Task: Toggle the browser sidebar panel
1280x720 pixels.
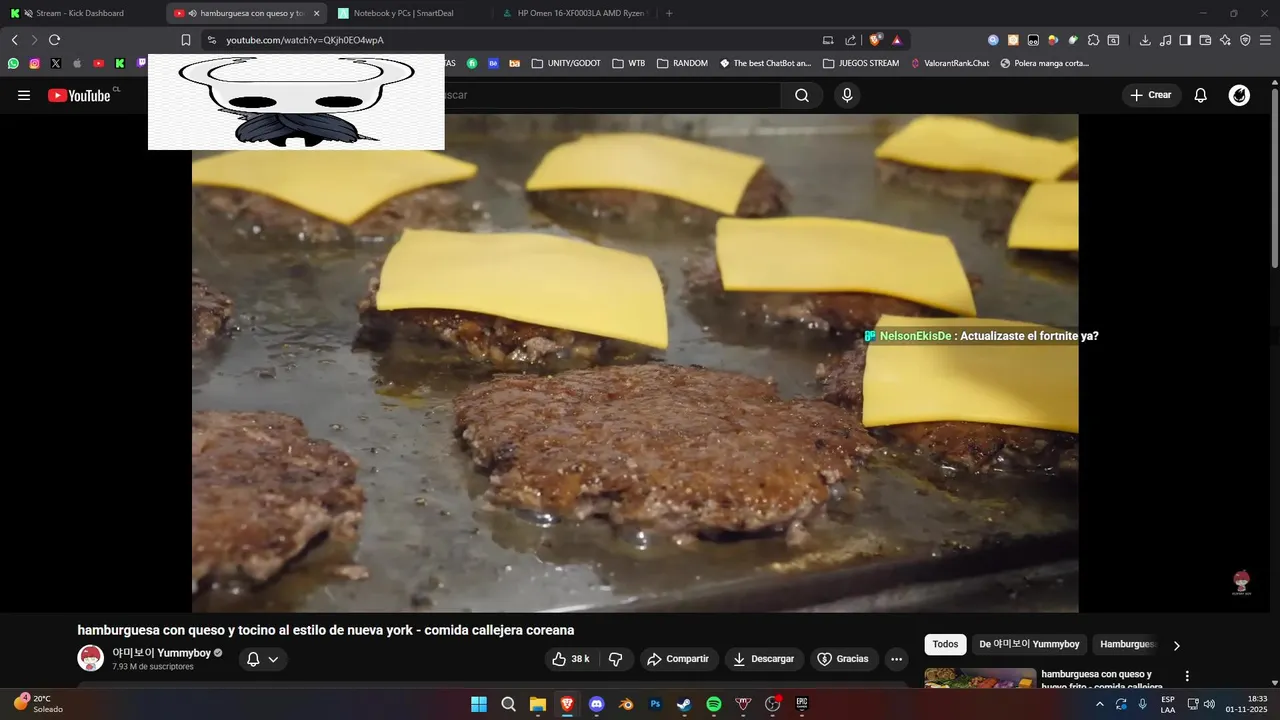Action: (1185, 40)
